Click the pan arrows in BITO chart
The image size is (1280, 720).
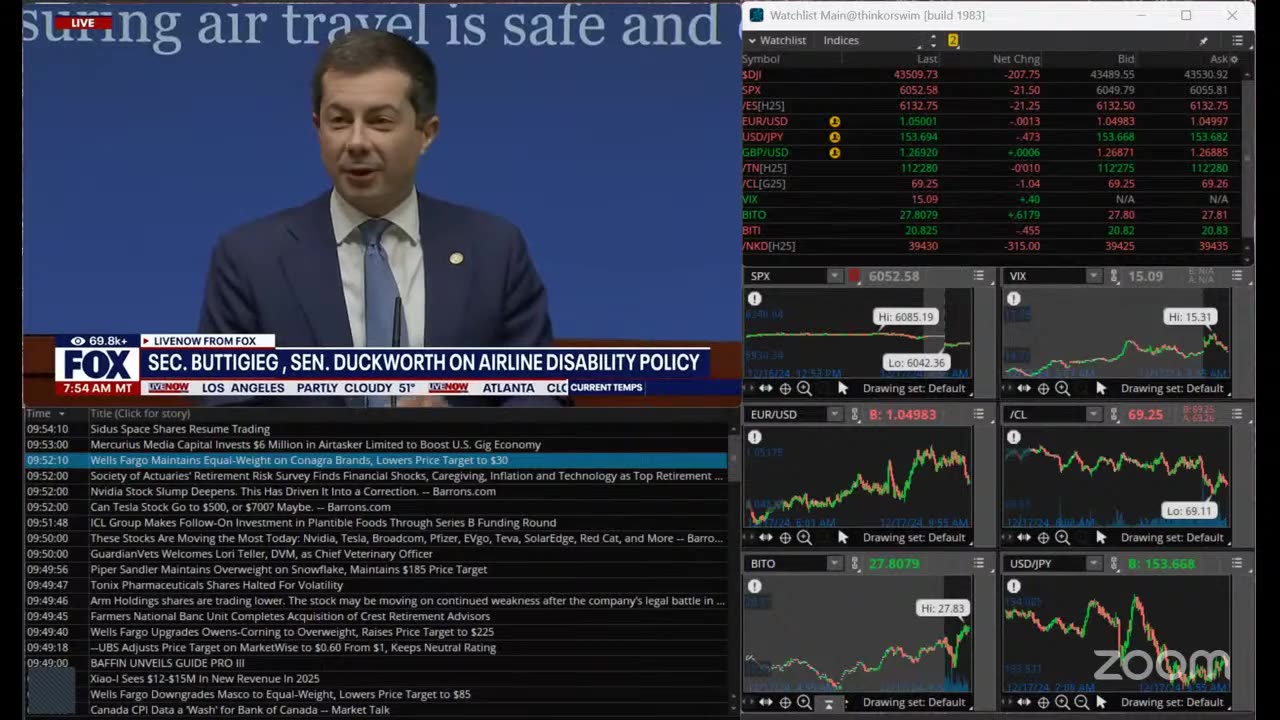coord(766,703)
